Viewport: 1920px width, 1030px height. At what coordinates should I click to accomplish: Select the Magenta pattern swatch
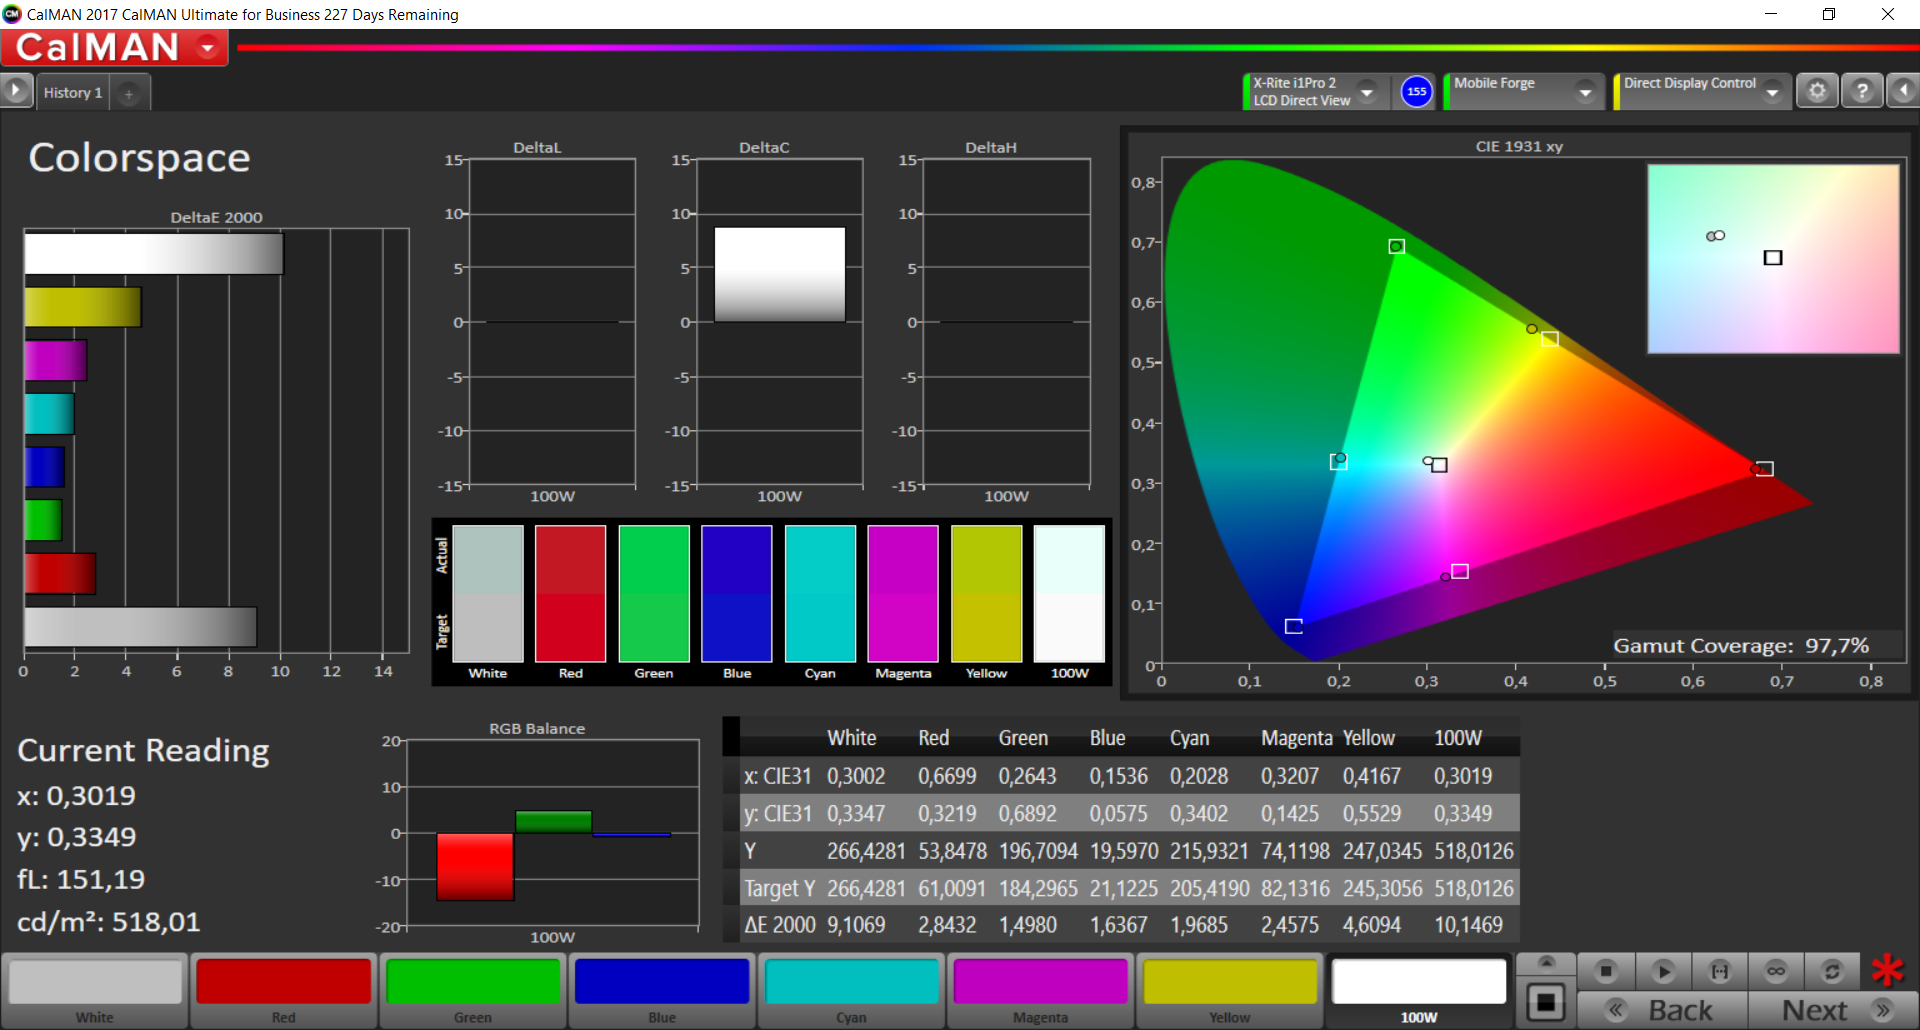1040,990
